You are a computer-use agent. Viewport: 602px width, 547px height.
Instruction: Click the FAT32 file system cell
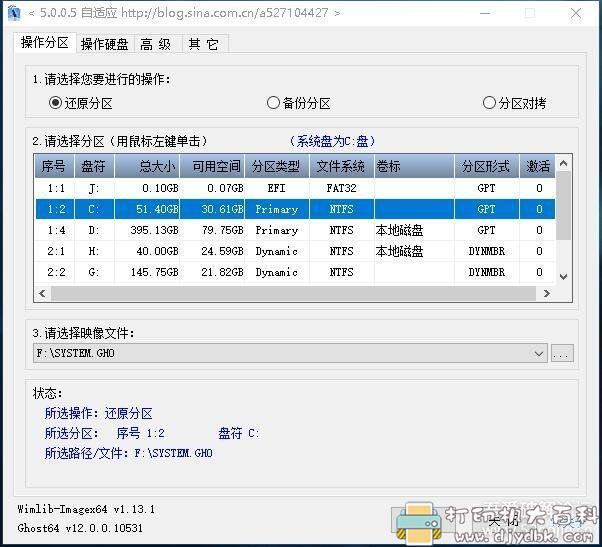(341, 188)
